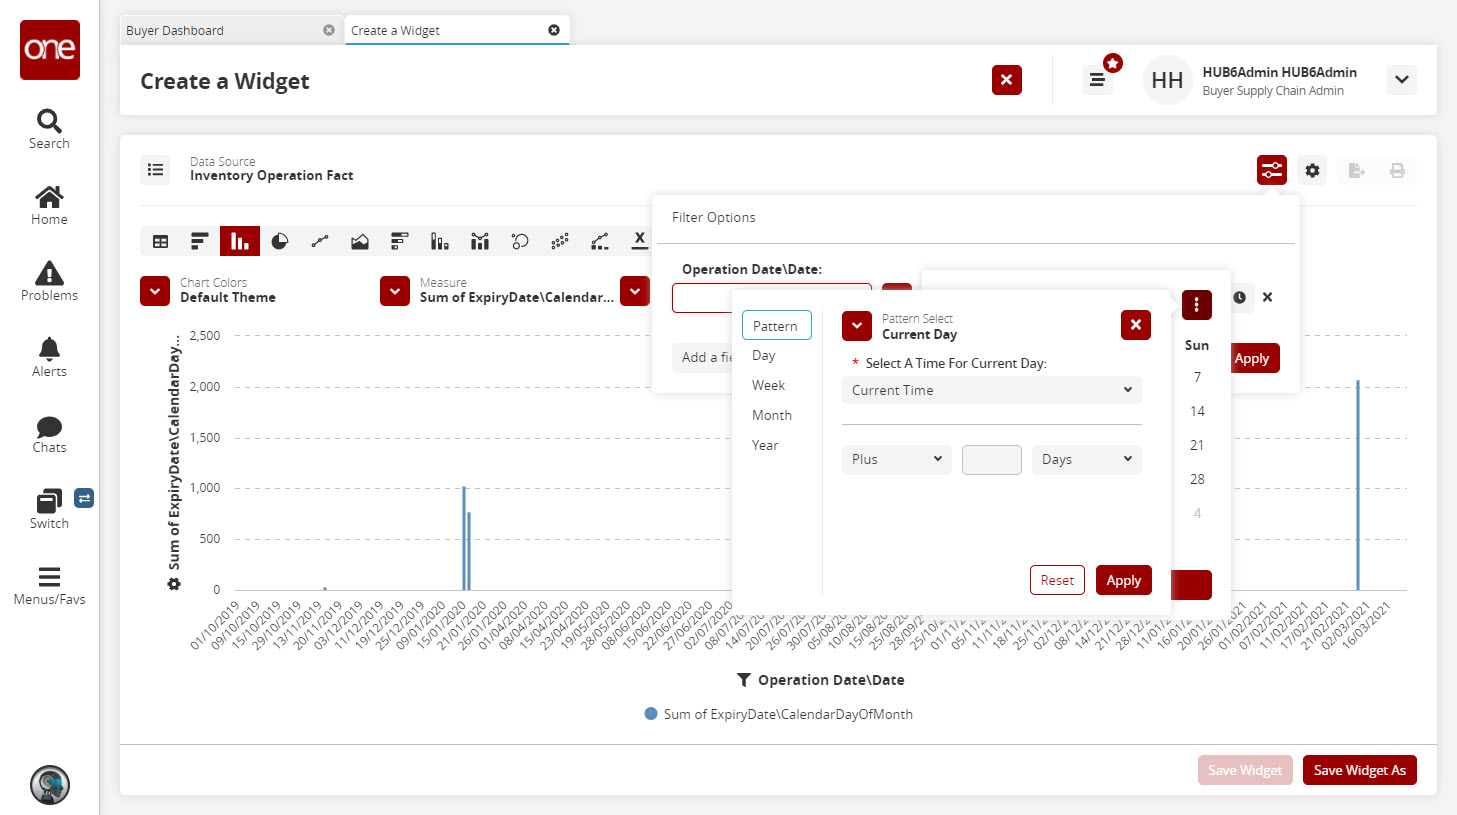Open Alerts bell icon

[x=49, y=358]
